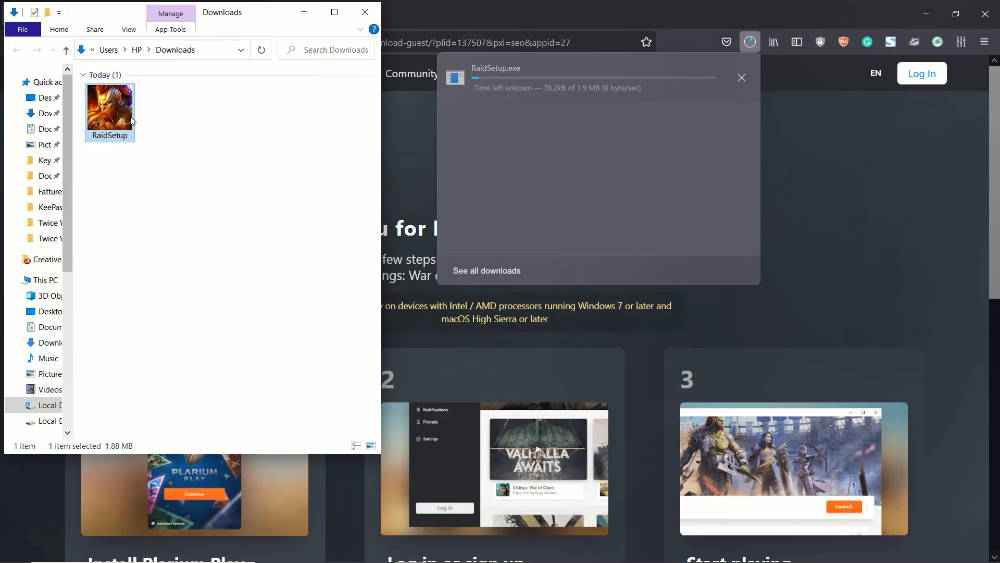The height and width of the screenshot is (563, 1000).
Task: Open the Key pinned folder
Action: point(42,160)
